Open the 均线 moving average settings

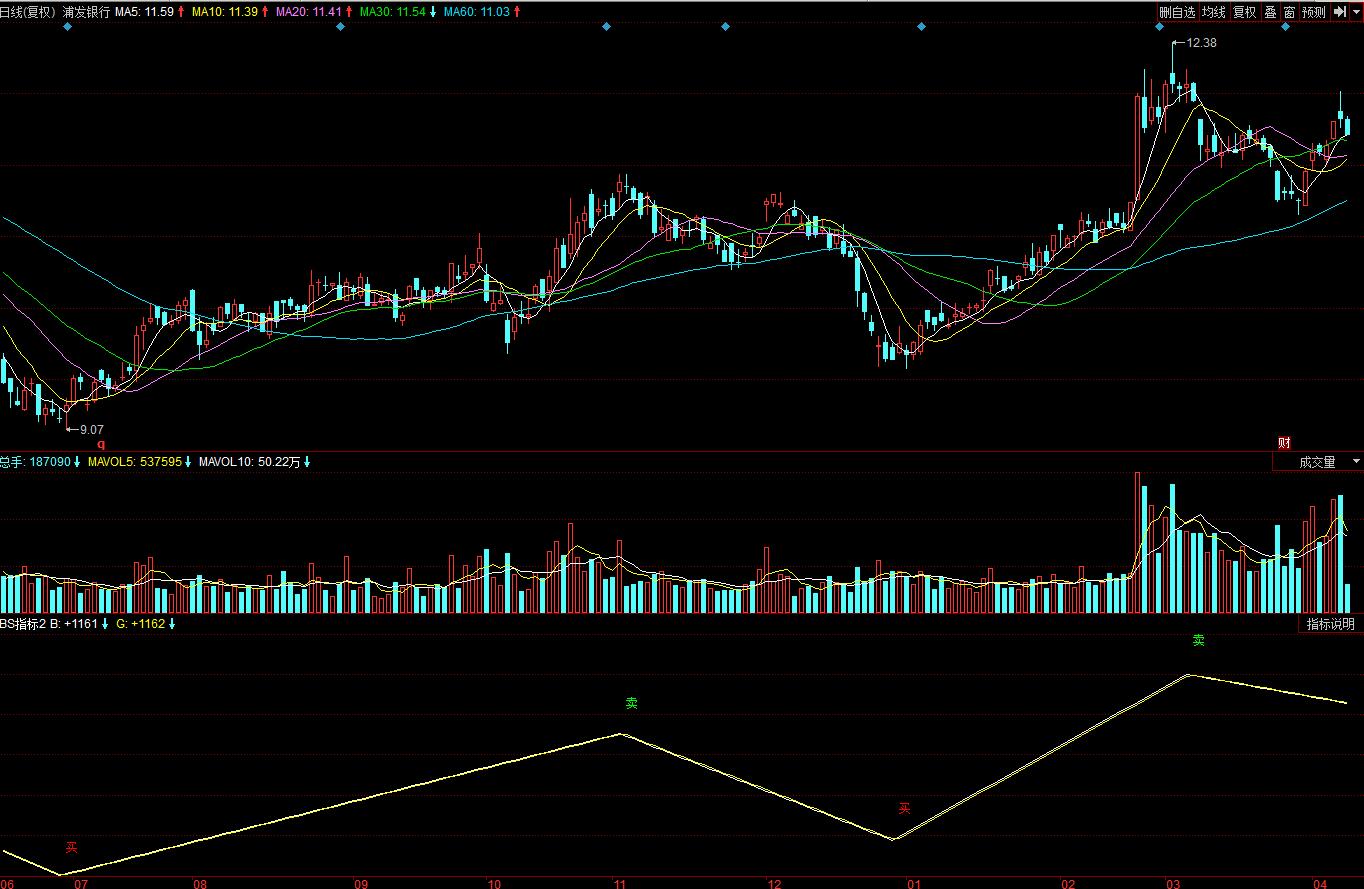pyautogui.click(x=1214, y=12)
